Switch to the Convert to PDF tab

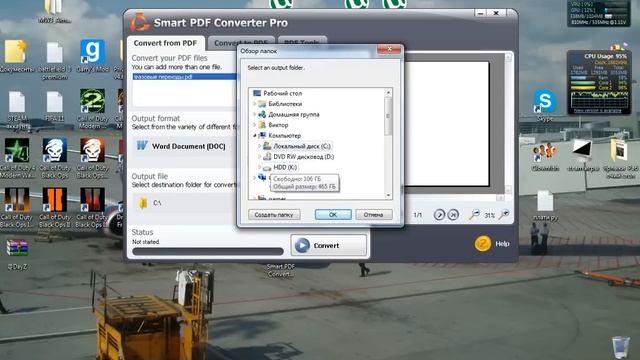(x=241, y=43)
